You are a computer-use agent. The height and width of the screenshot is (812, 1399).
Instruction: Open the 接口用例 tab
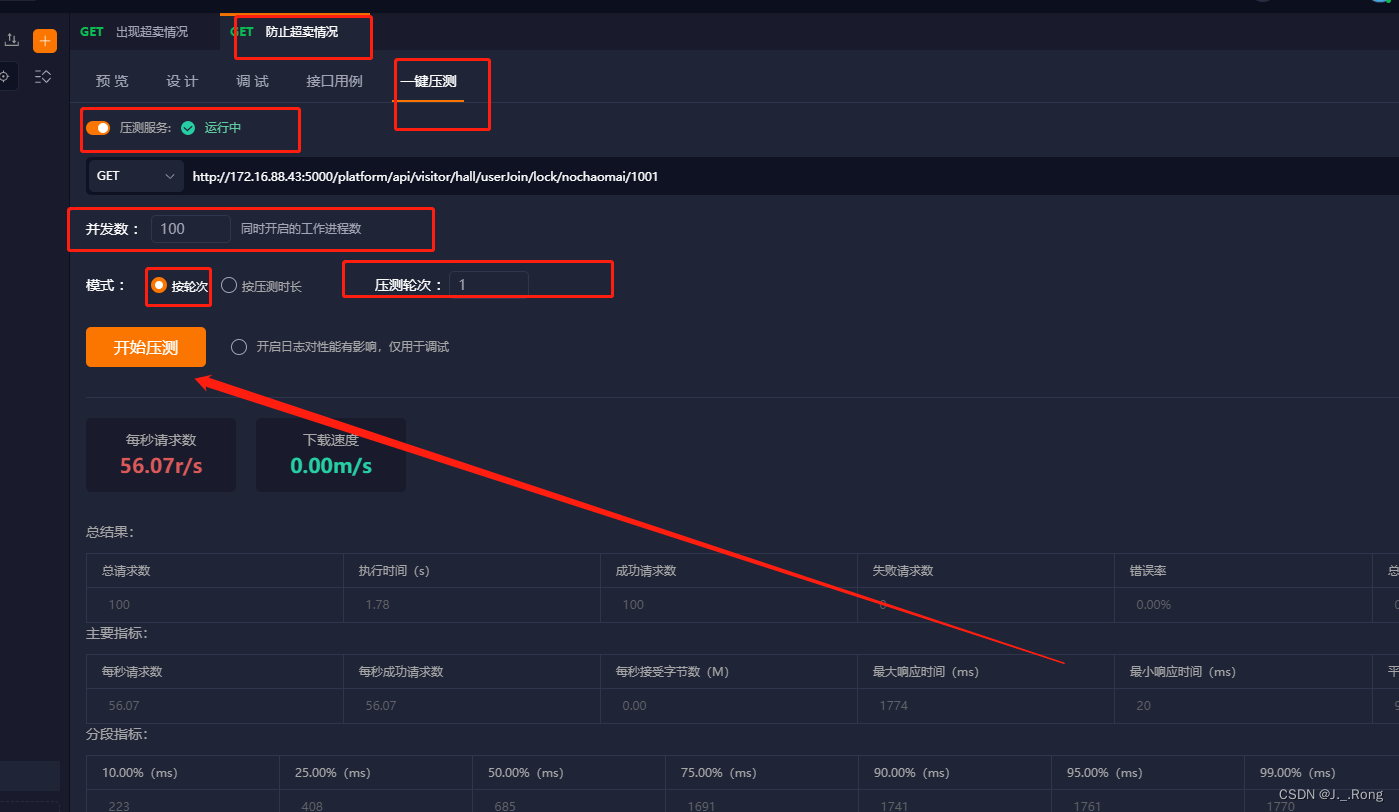[x=334, y=81]
